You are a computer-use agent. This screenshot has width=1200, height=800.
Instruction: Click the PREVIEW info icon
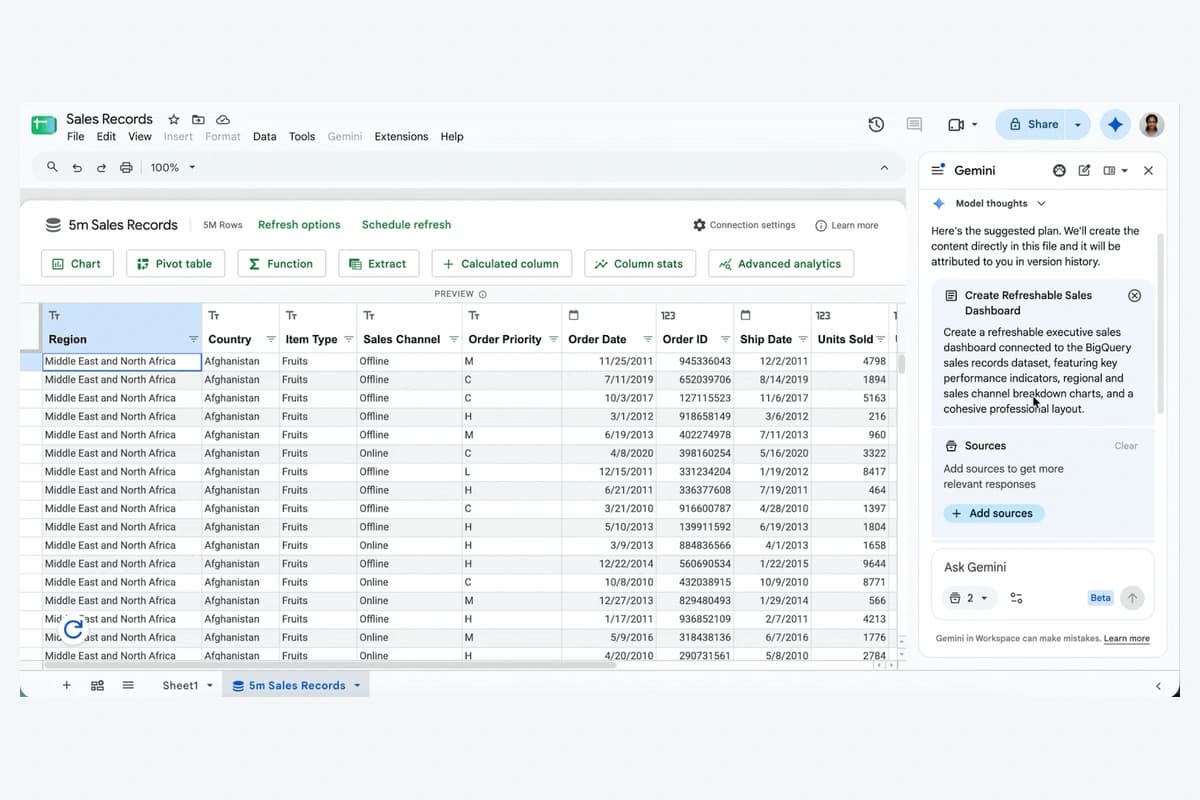(483, 294)
